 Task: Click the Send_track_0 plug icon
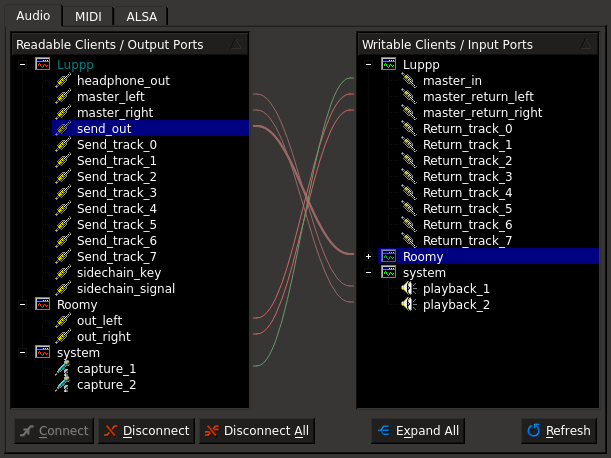pyautogui.click(x=63, y=145)
